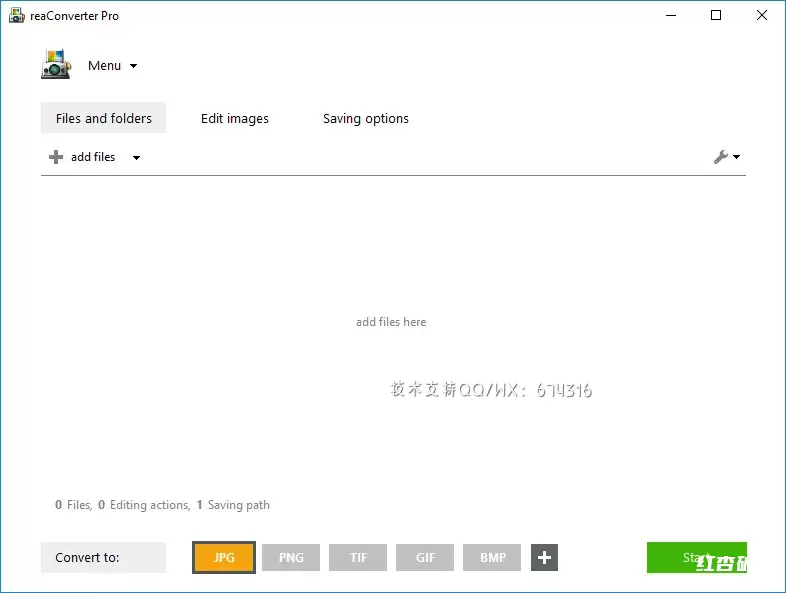Viewport: 786px width, 593px height.
Task: Minimize the reaConverter Pro window
Action: (671, 16)
